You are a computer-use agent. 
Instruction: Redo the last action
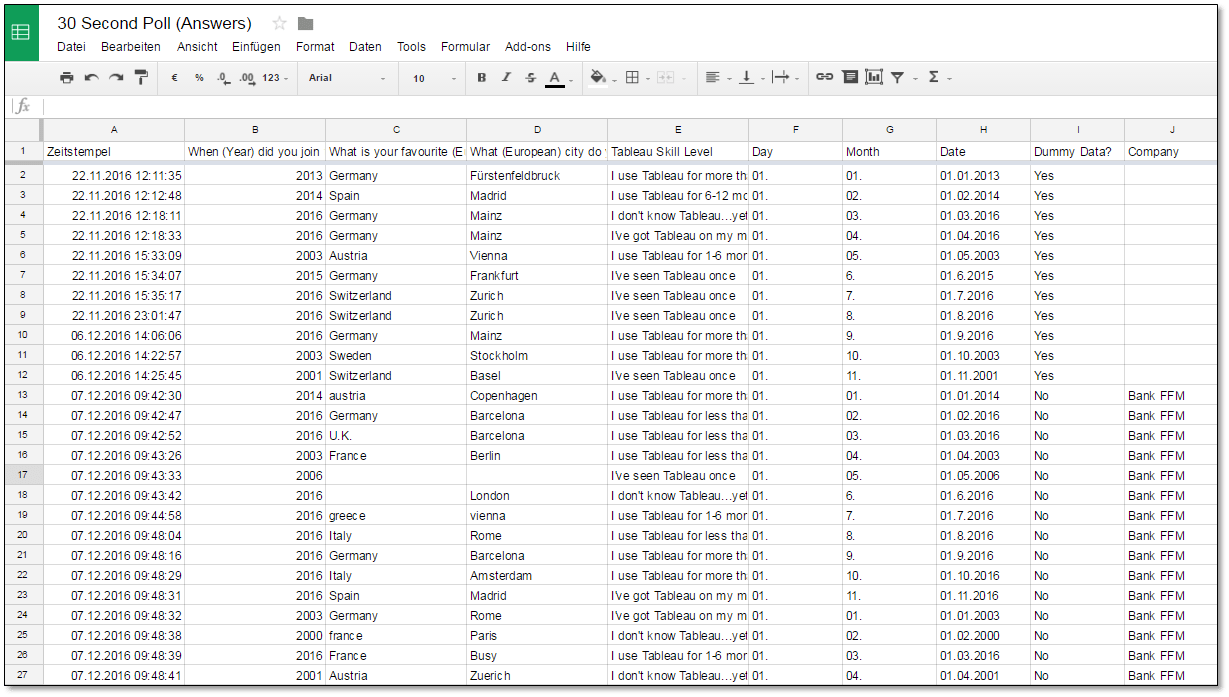pyautogui.click(x=116, y=77)
